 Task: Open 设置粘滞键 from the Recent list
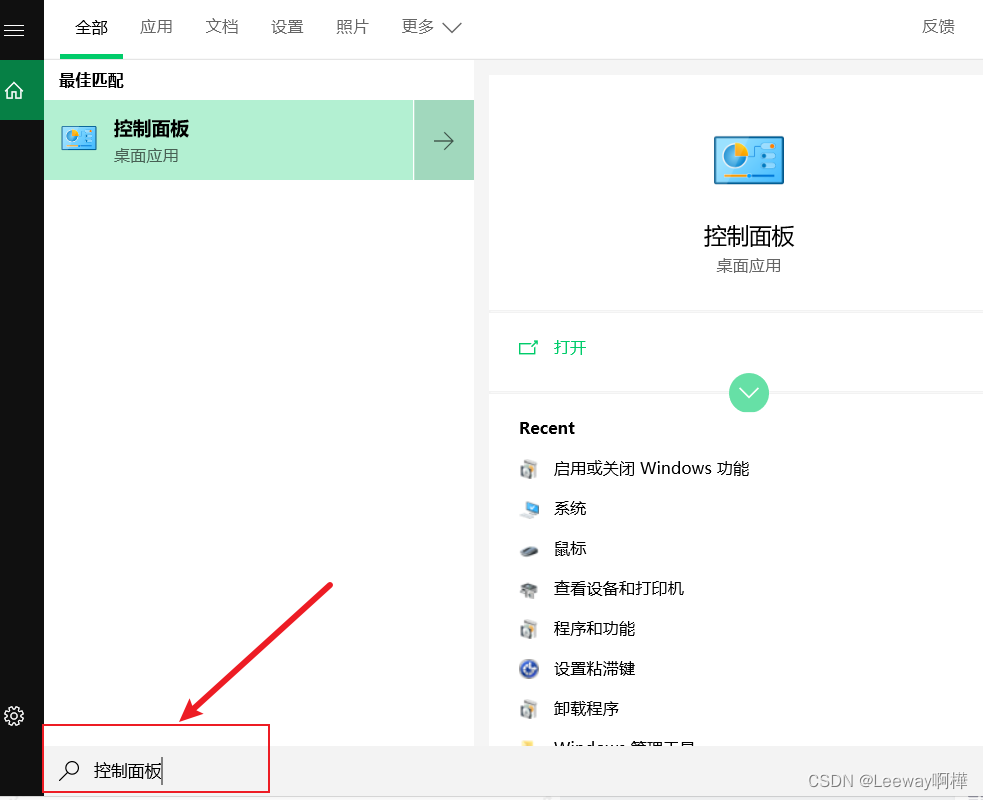pos(592,668)
